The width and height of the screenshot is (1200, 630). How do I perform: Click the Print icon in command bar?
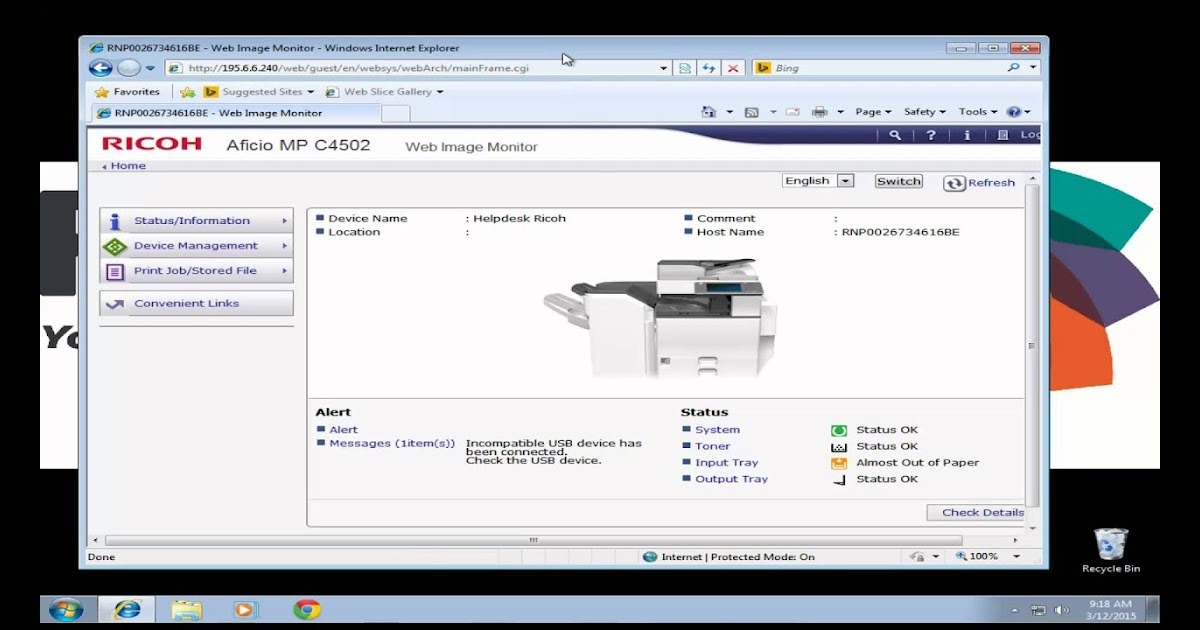[x=820, y=112]
